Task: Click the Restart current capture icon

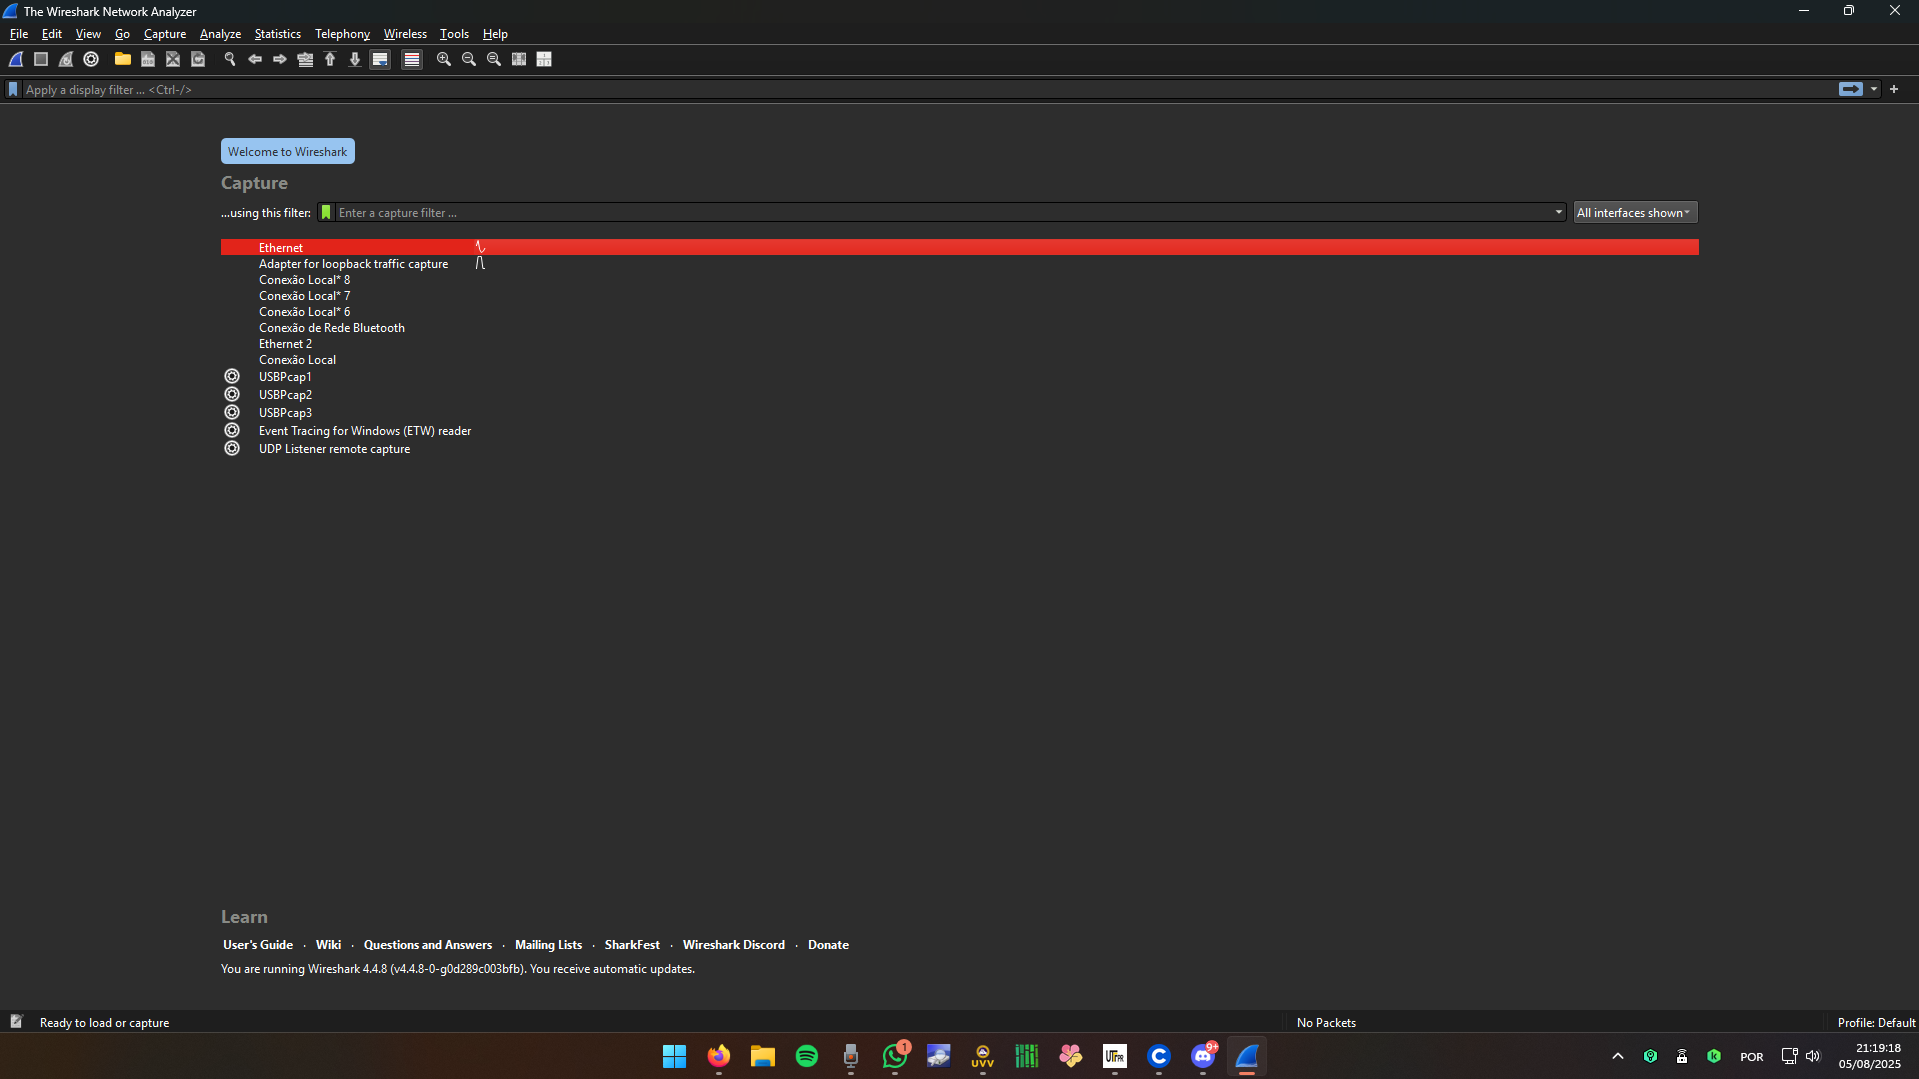Action: (x=66, y=60)
